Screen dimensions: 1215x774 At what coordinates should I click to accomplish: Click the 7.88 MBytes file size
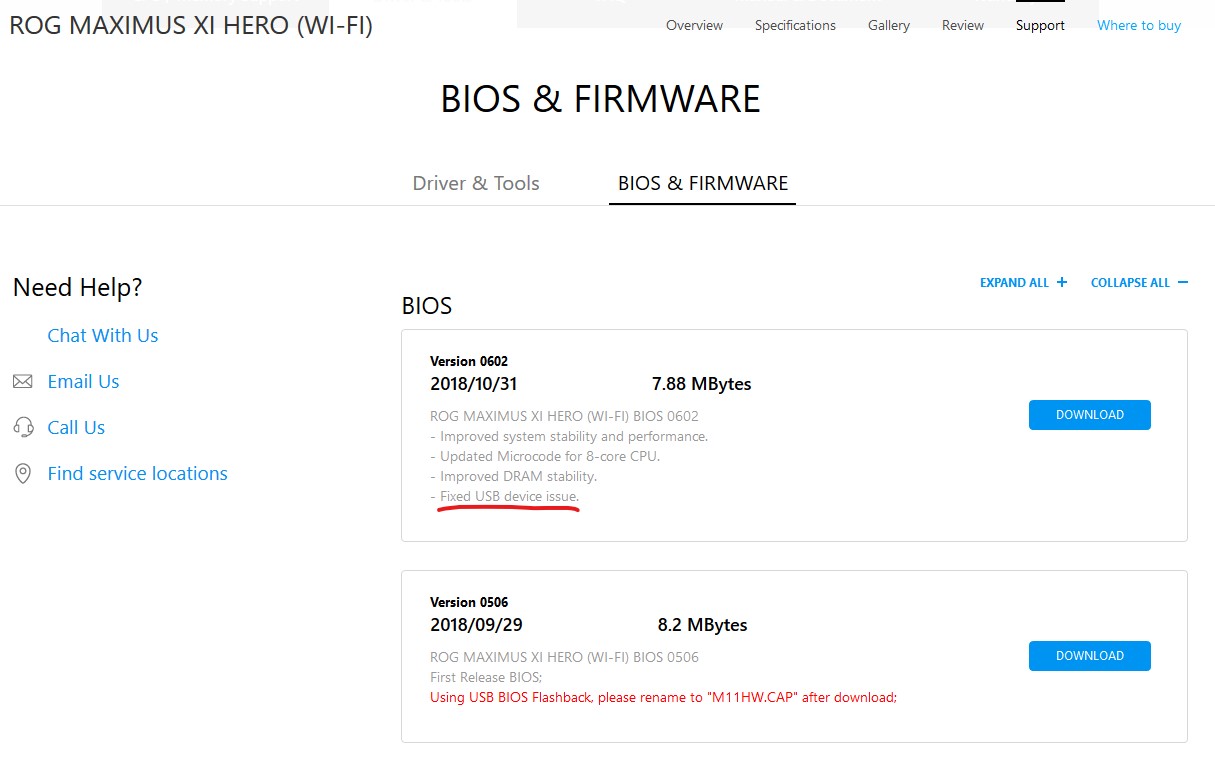tap(701, 384)
